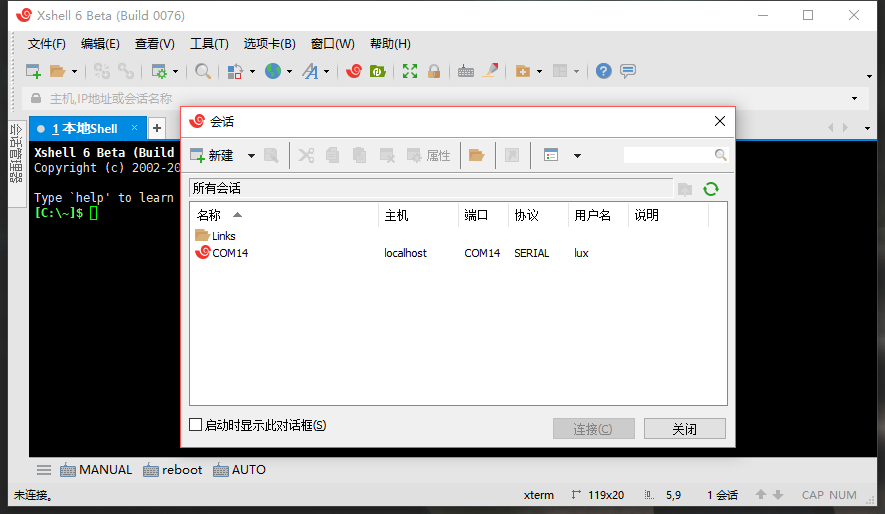Click the session search field
This screenshot has width=885, height=514.
click(668, 155)
